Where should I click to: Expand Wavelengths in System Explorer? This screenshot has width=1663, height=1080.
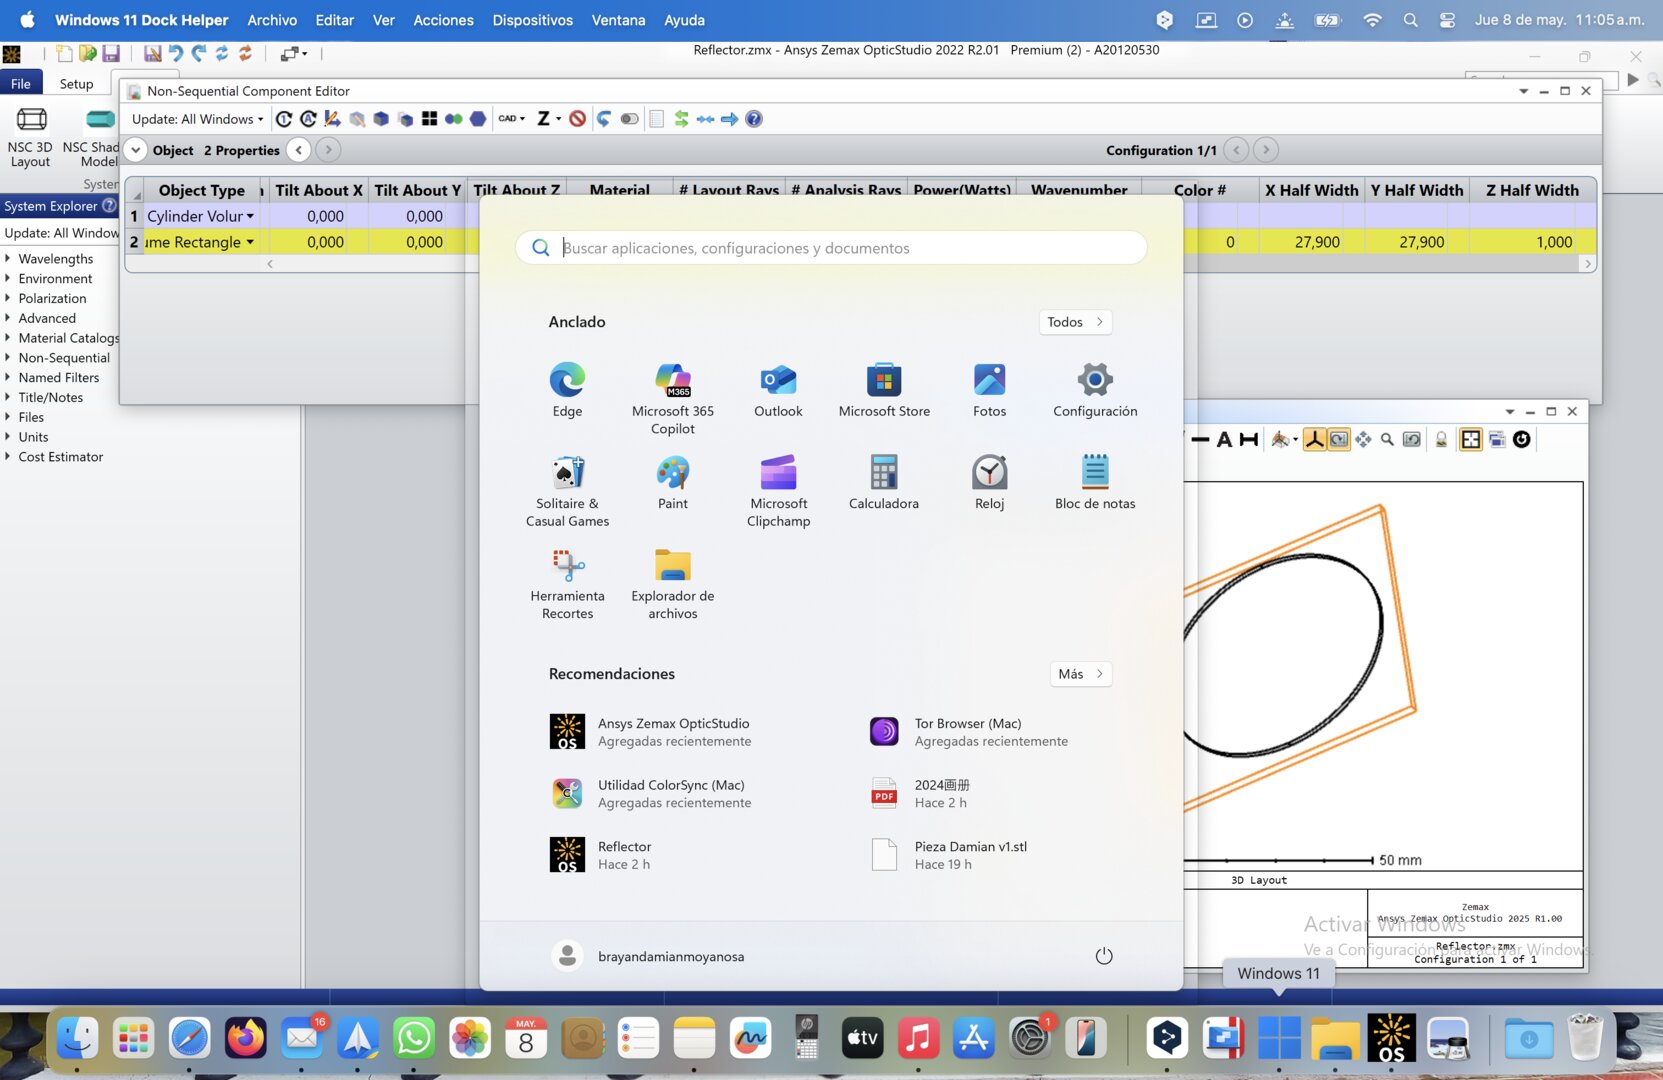click(x=8, y=258)
